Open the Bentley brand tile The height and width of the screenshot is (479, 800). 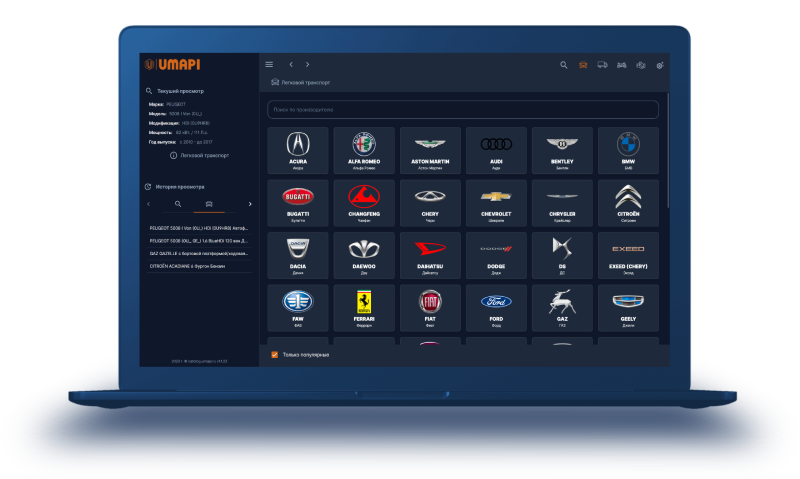pyautogui.click(x=562, y=150)
